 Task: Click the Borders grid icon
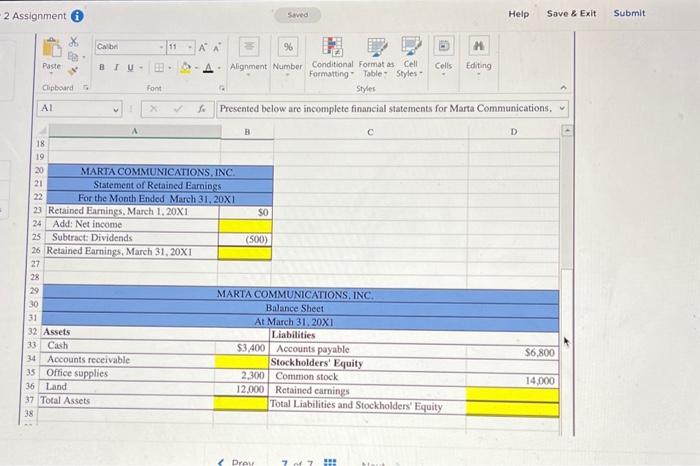[158, 67]
